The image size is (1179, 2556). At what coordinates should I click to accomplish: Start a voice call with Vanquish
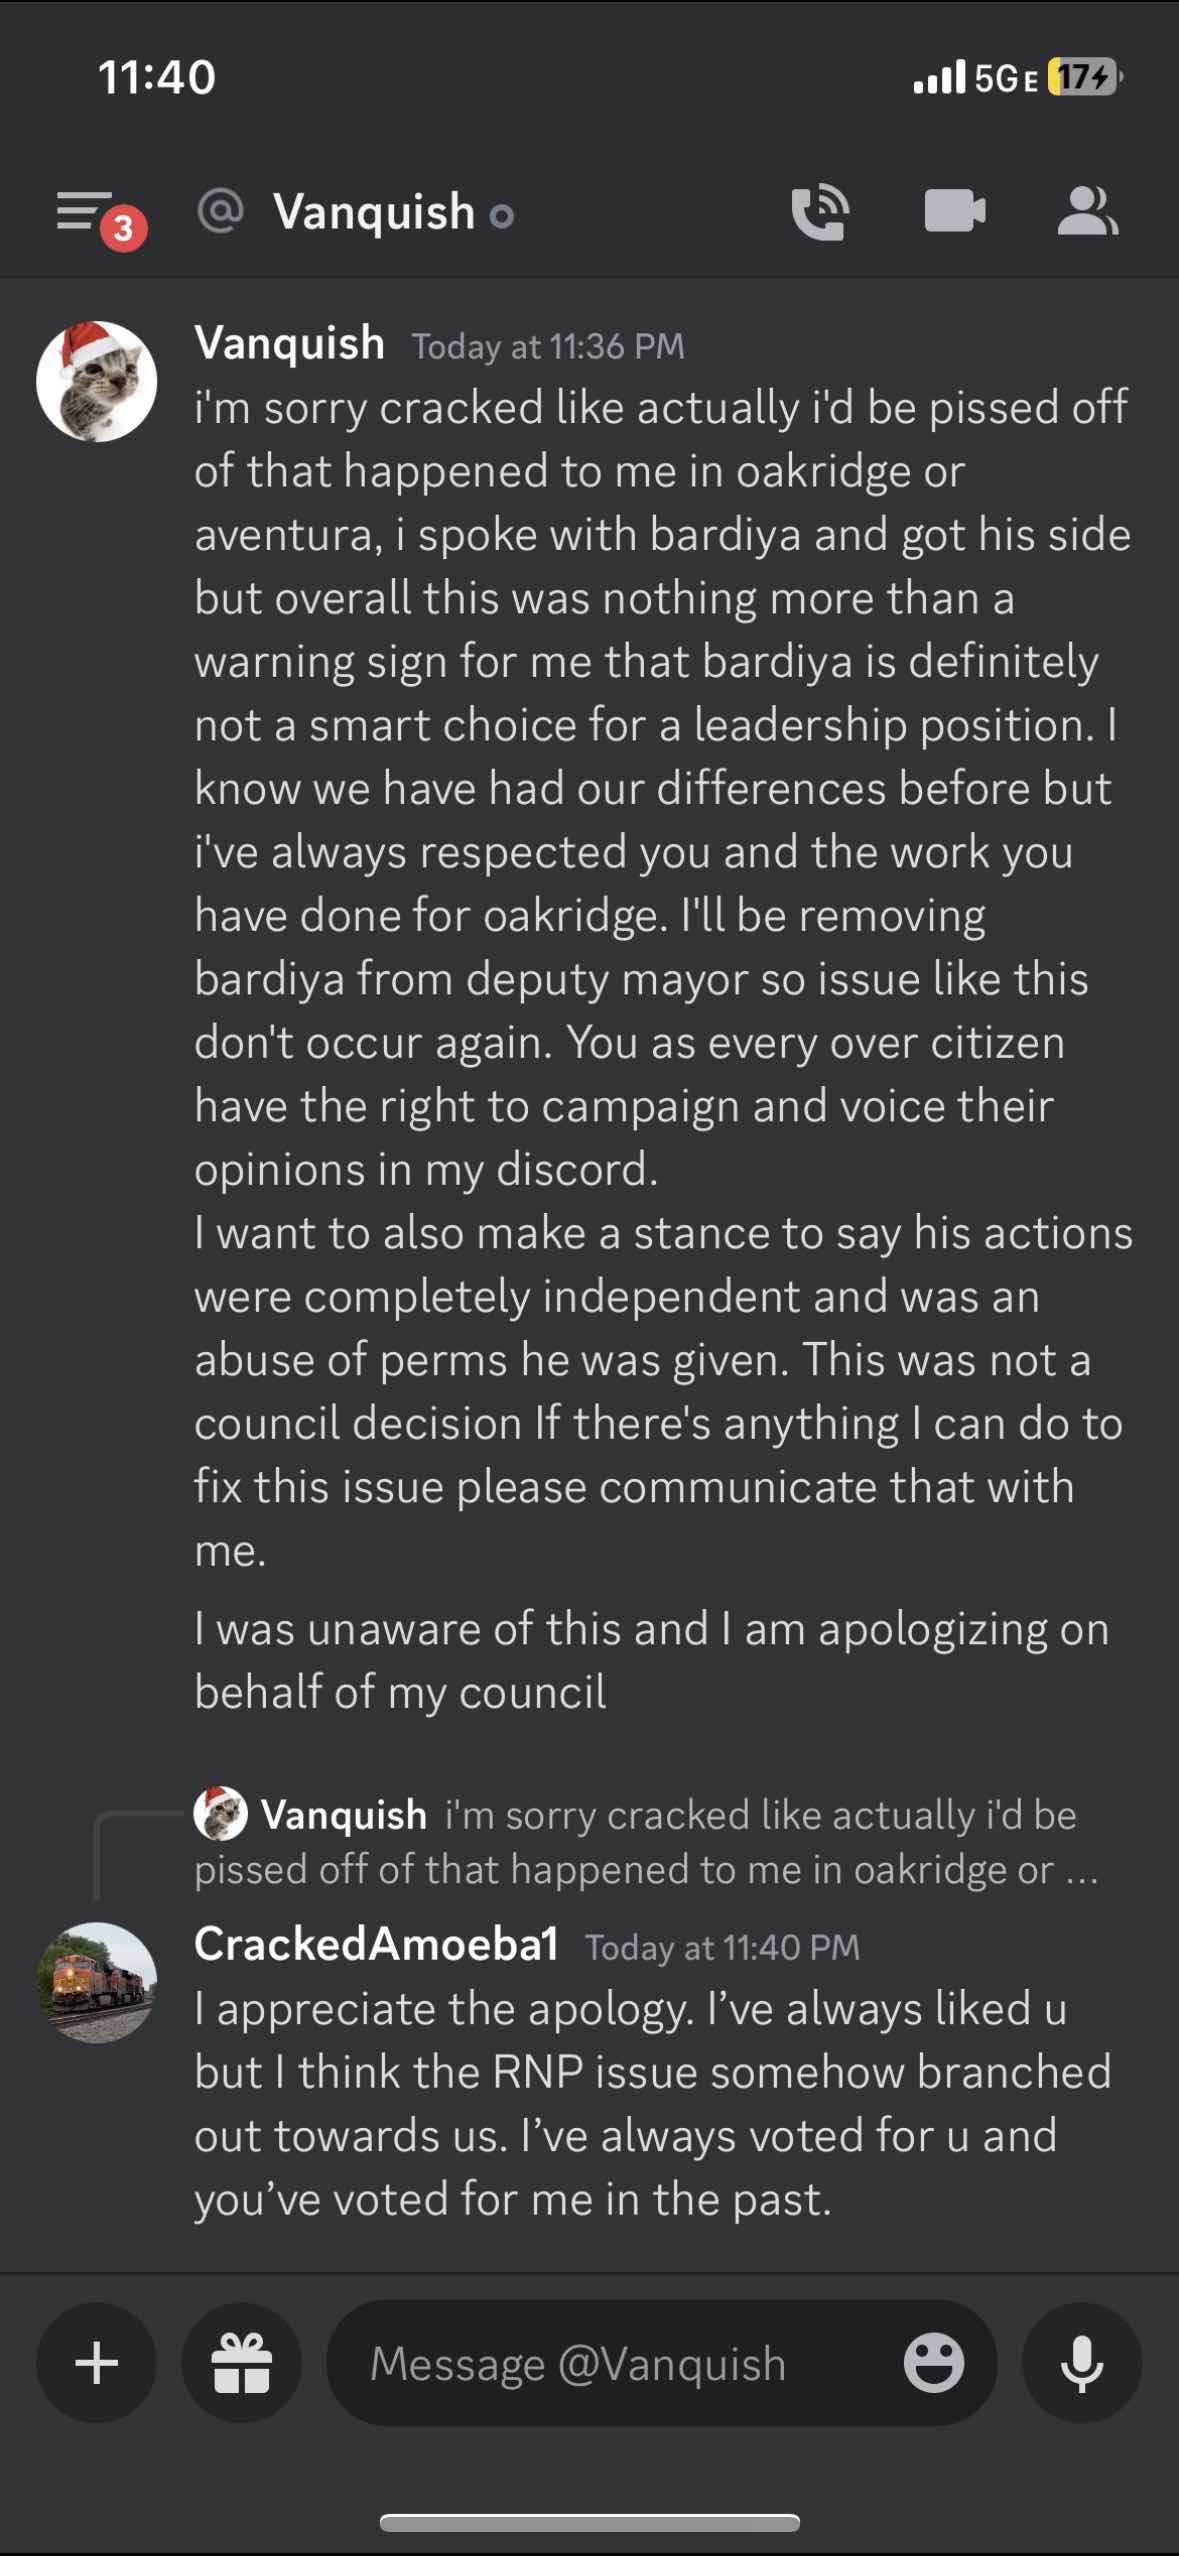[x=820, y=212]
